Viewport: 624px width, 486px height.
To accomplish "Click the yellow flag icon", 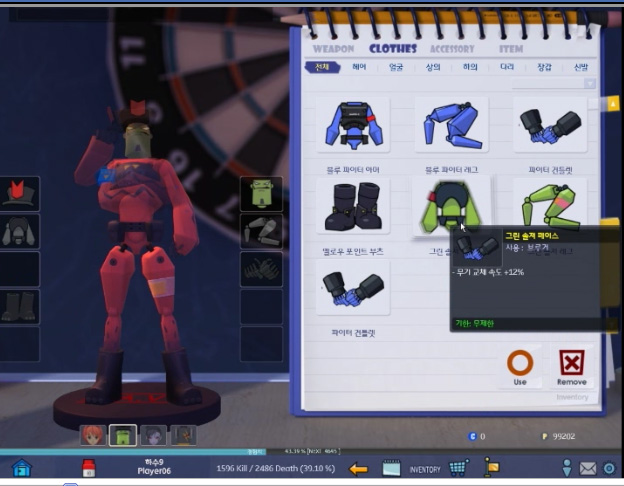I will point(491,467).
